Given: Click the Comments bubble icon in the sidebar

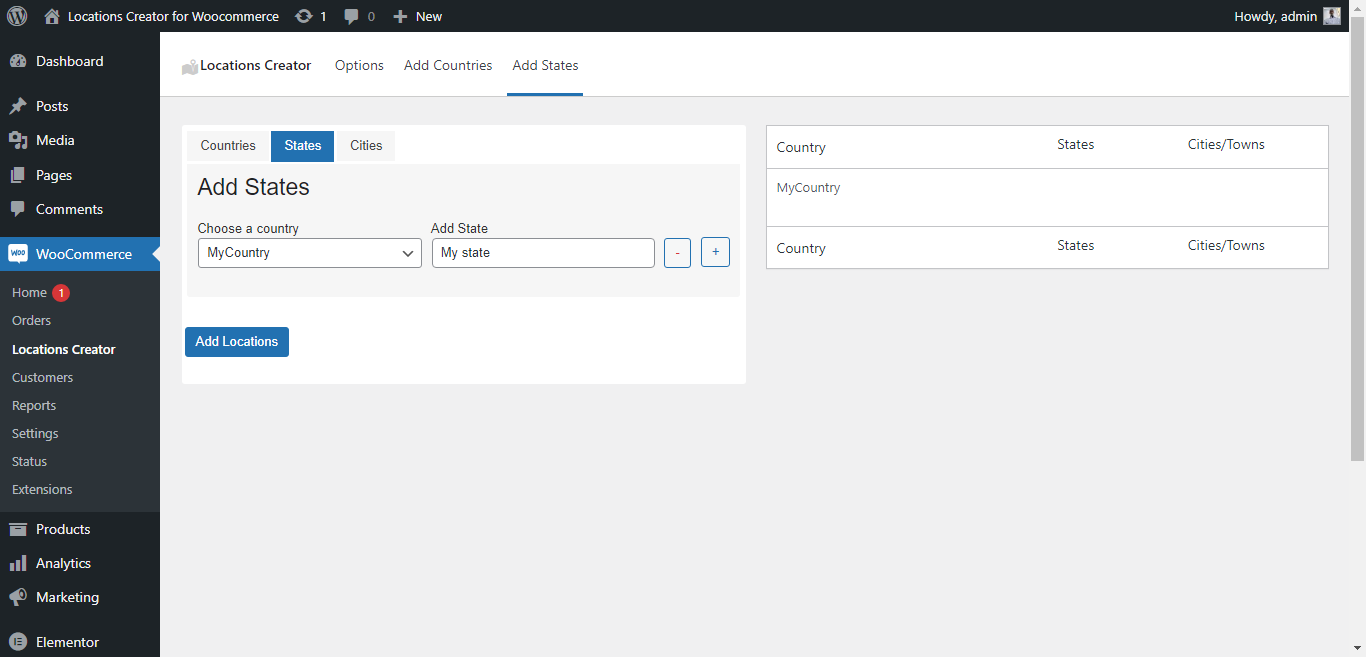Looking at the screenshot, I should click(18, 209).
